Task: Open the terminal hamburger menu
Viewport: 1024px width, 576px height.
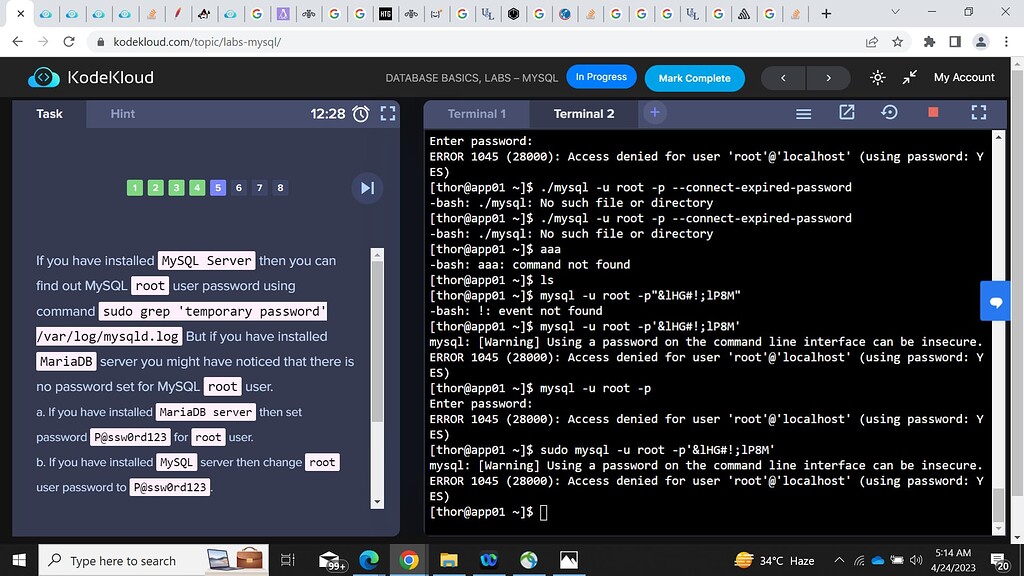Action: 803,114
